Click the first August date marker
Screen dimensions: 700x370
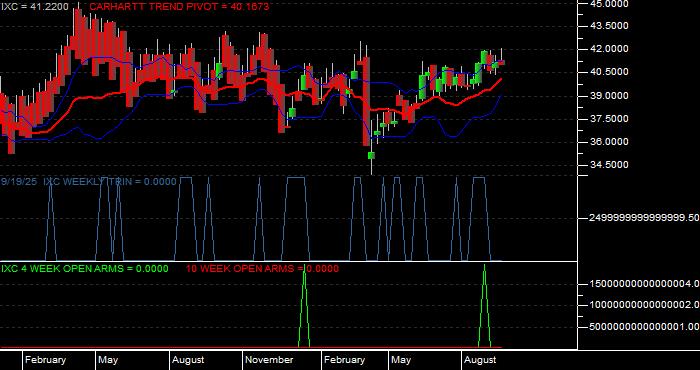click(188, 360)
